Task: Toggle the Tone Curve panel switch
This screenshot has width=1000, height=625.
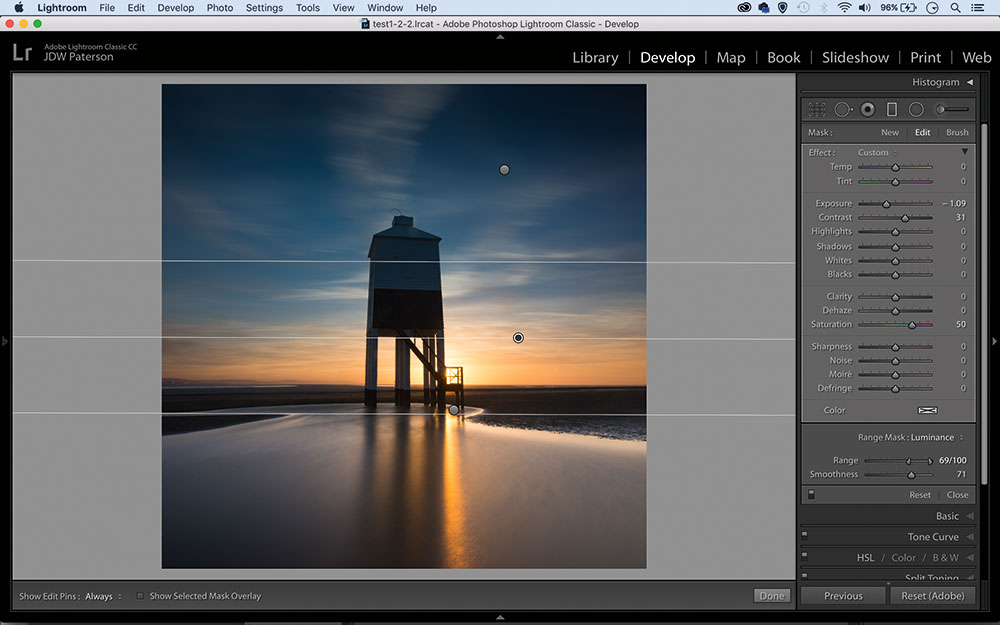Action: tap(804, 536)
